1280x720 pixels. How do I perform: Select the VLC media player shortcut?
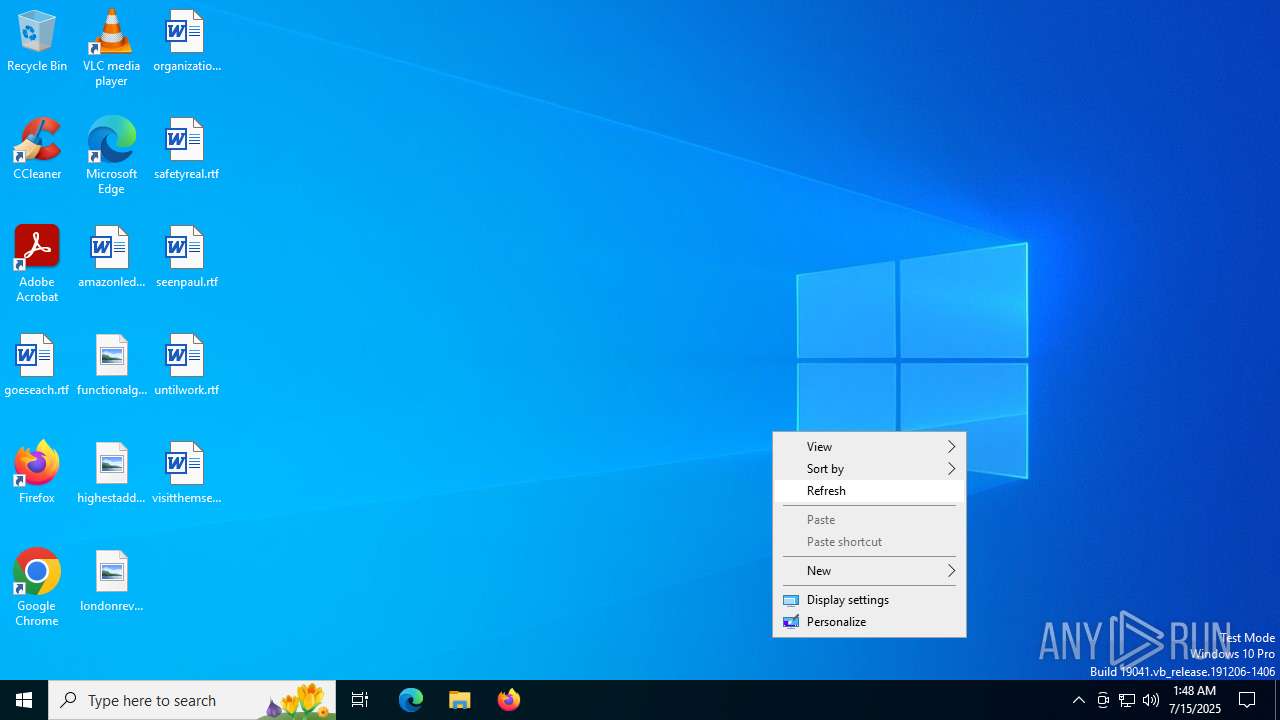coord(111,48)
